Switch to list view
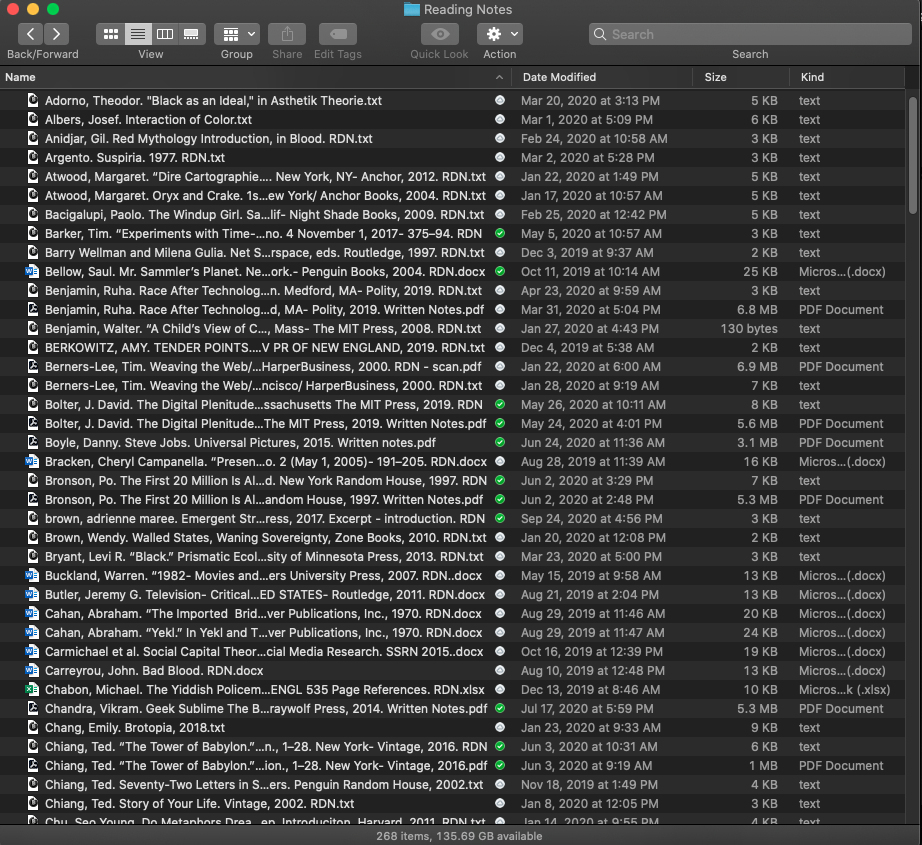 (138, 34)
